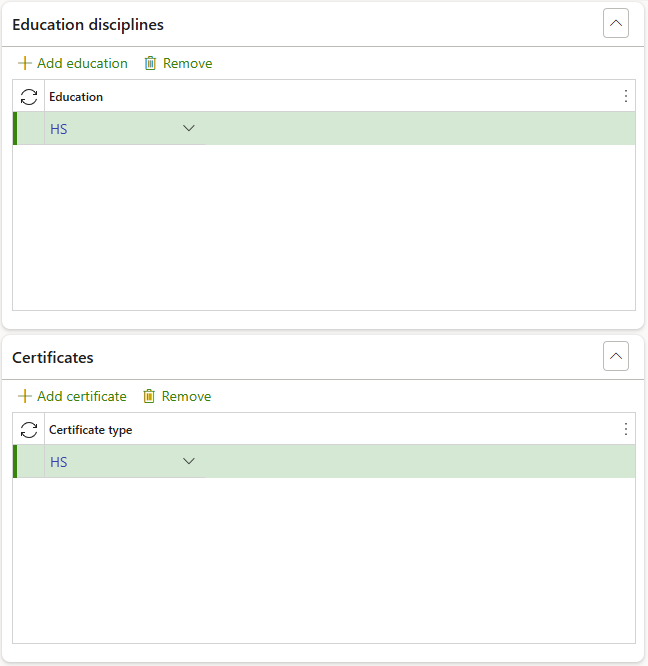Refresh the Education grid
This screenshot has width=648, height=666.
29,97
